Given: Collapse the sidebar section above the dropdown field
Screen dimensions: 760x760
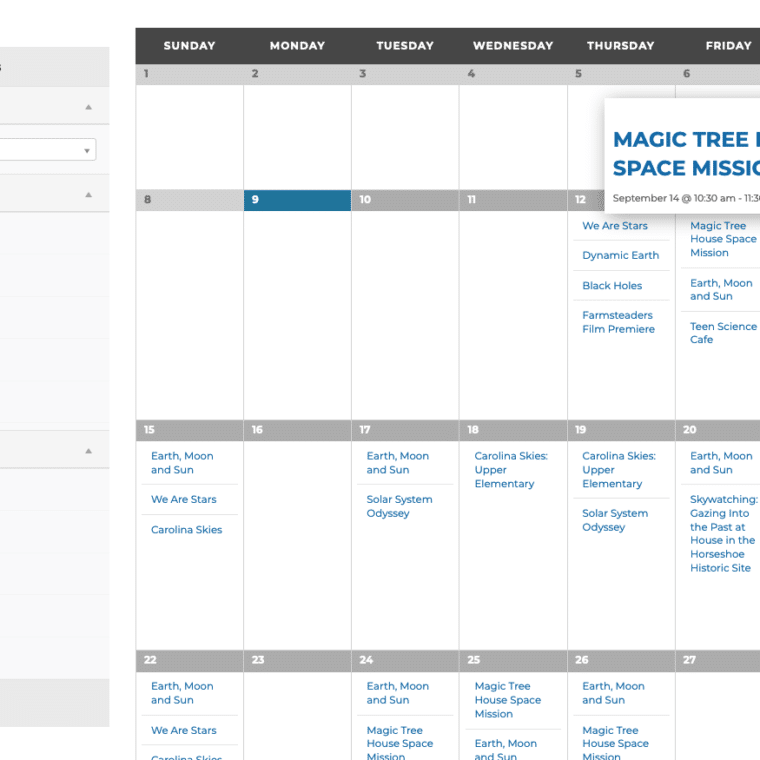Looking at the screenshot, I should [x=88, y=107].
